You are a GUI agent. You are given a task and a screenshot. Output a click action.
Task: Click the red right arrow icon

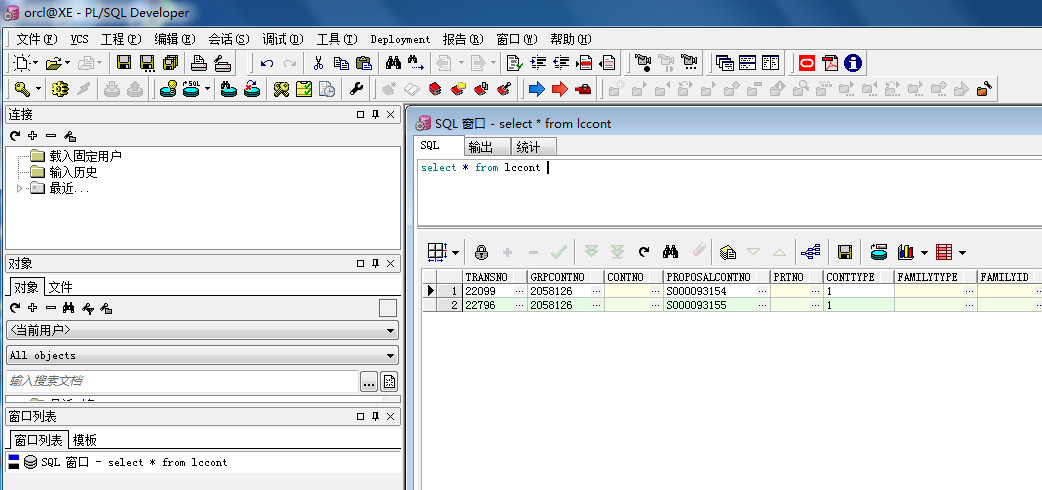[x=560, y=88]
